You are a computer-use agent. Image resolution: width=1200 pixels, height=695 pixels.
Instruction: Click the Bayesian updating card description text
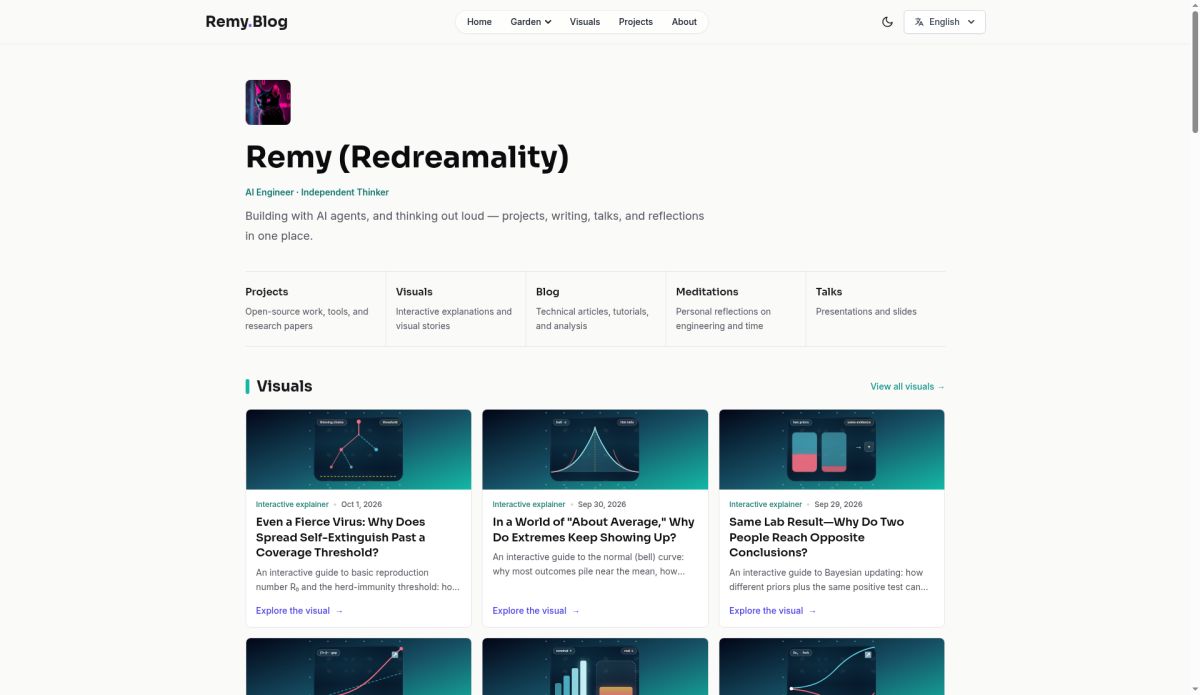pos(830,580)
